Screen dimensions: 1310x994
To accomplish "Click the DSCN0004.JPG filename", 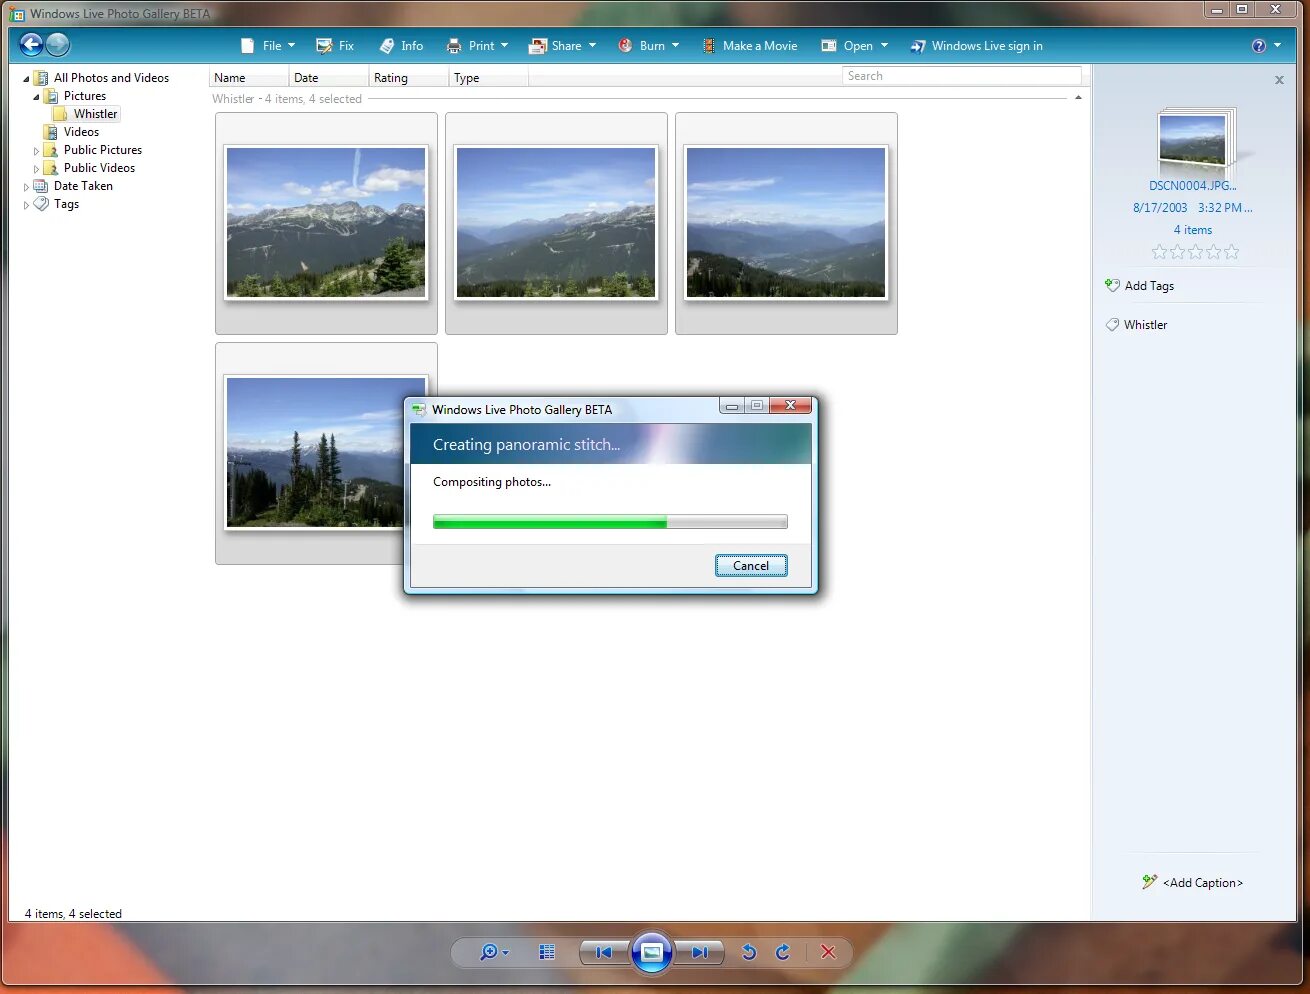I will point(1193,186).
